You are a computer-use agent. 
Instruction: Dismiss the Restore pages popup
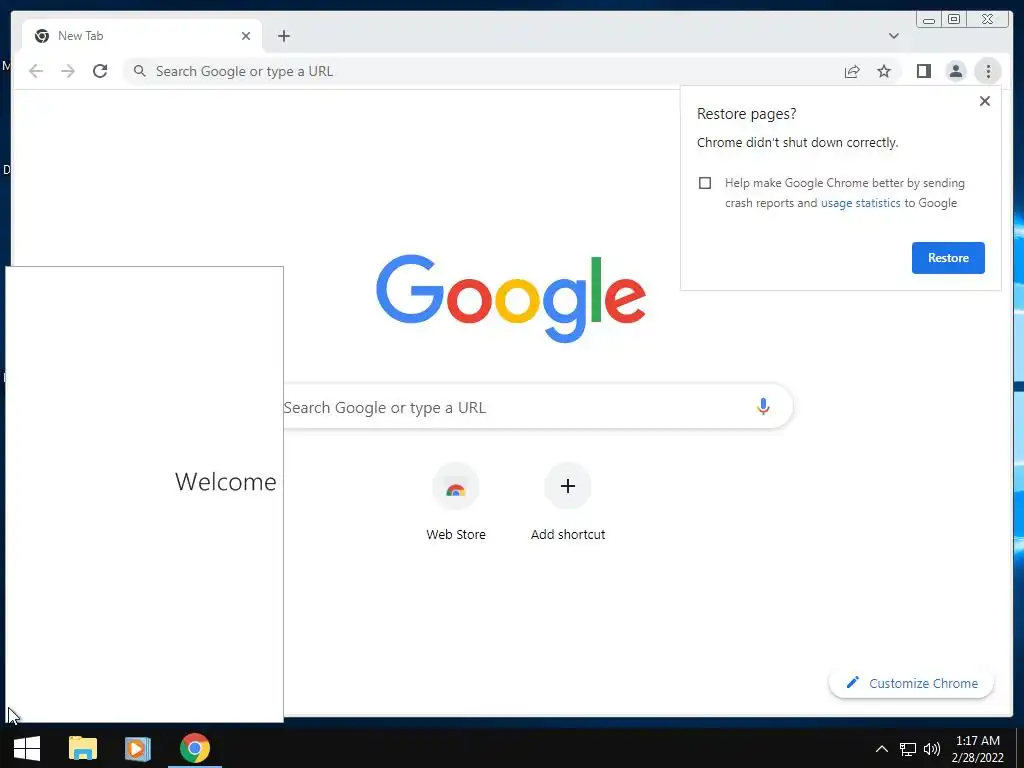tap(985, 101)
